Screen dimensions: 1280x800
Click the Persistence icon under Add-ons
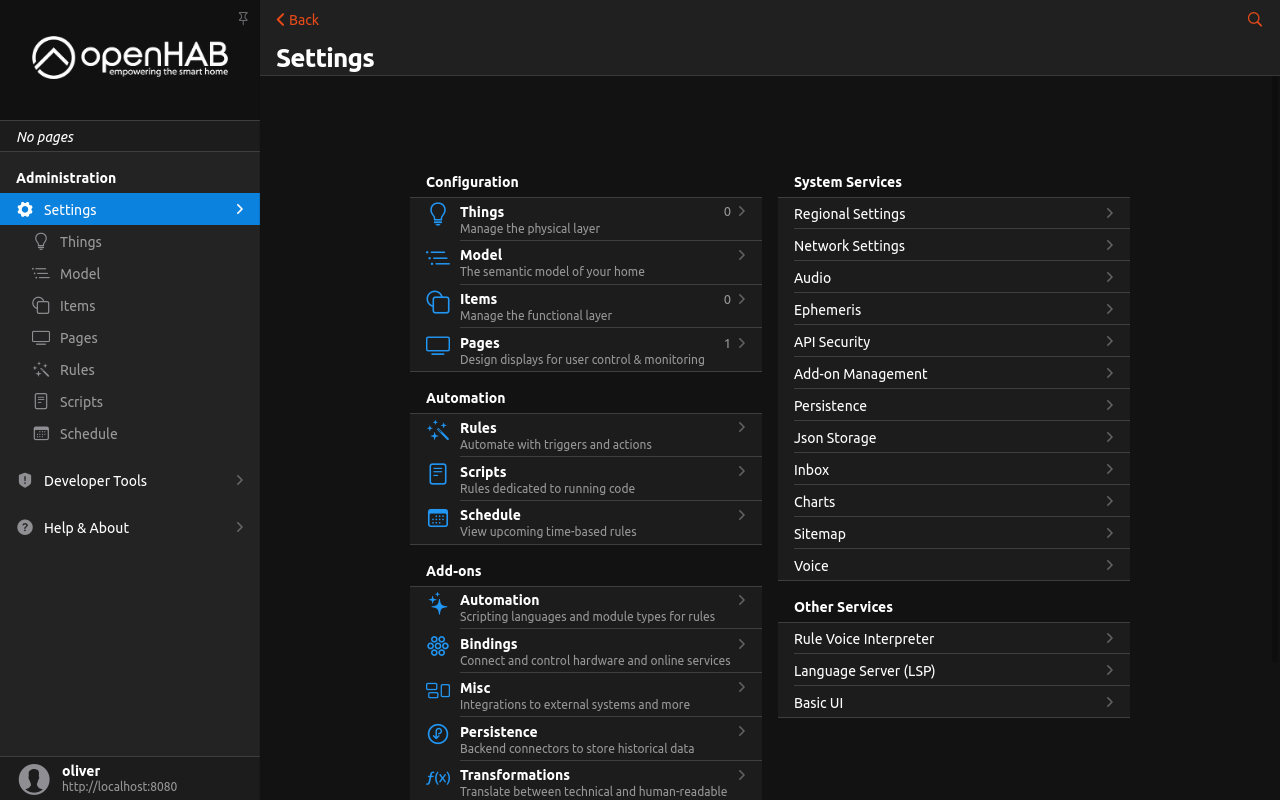pyautogui.click(x=438, y=734)
